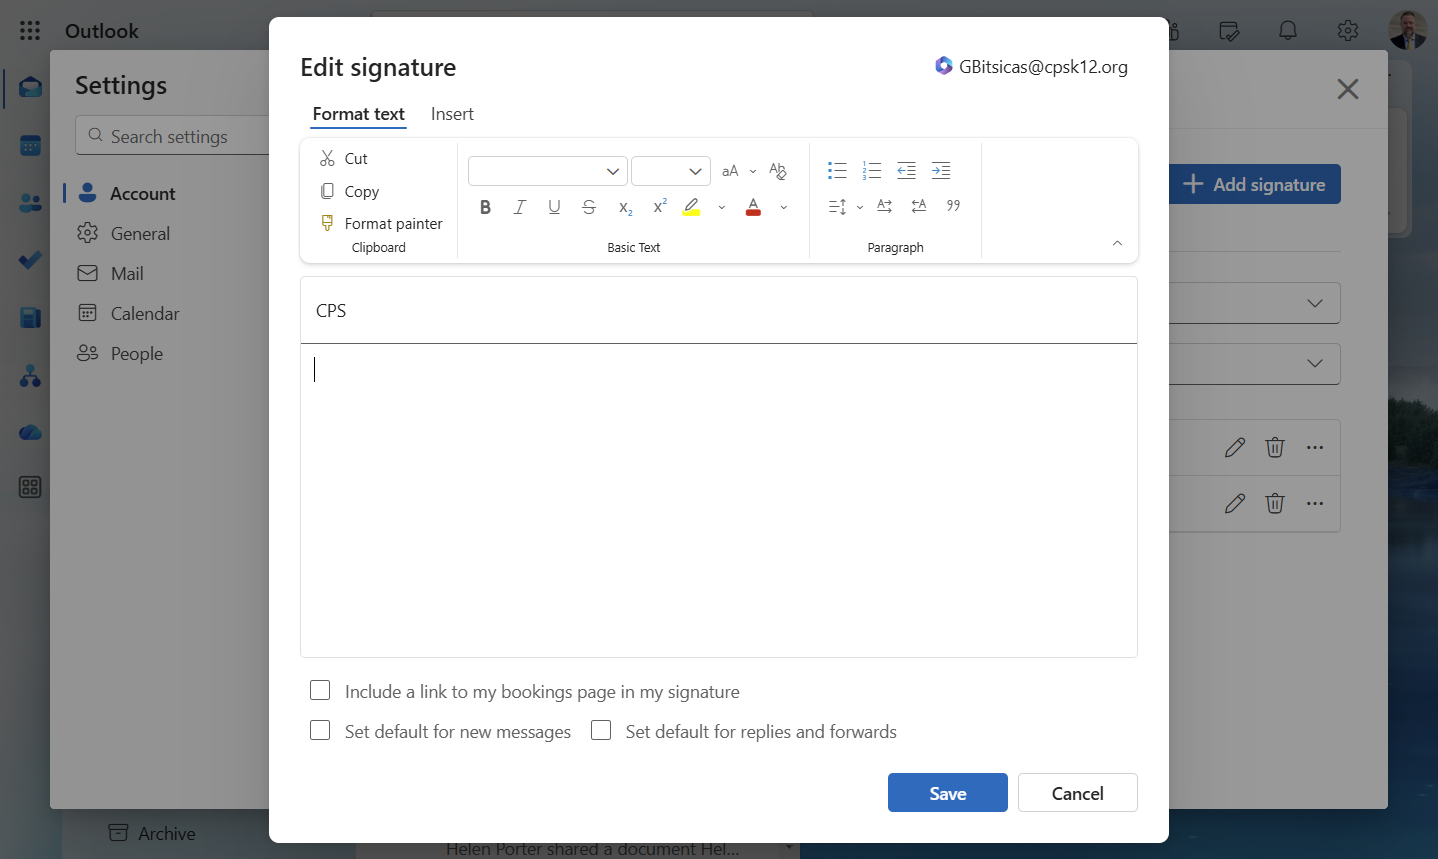
Task: Apply strikethrough formatting
Action: pos(589,207)
